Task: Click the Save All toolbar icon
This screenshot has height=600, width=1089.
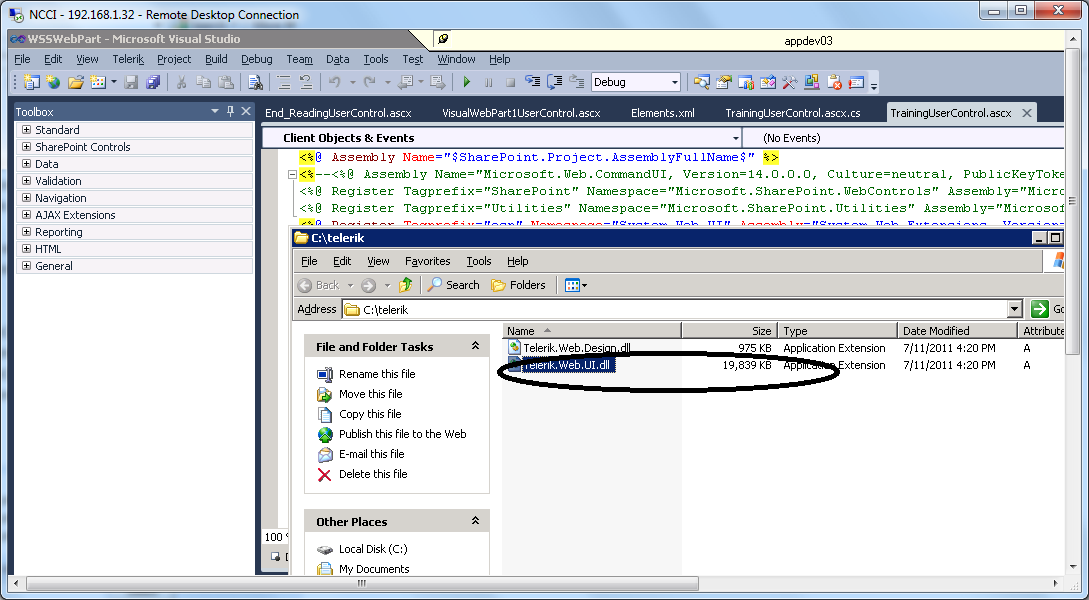Action: click(x=153, y=82)
